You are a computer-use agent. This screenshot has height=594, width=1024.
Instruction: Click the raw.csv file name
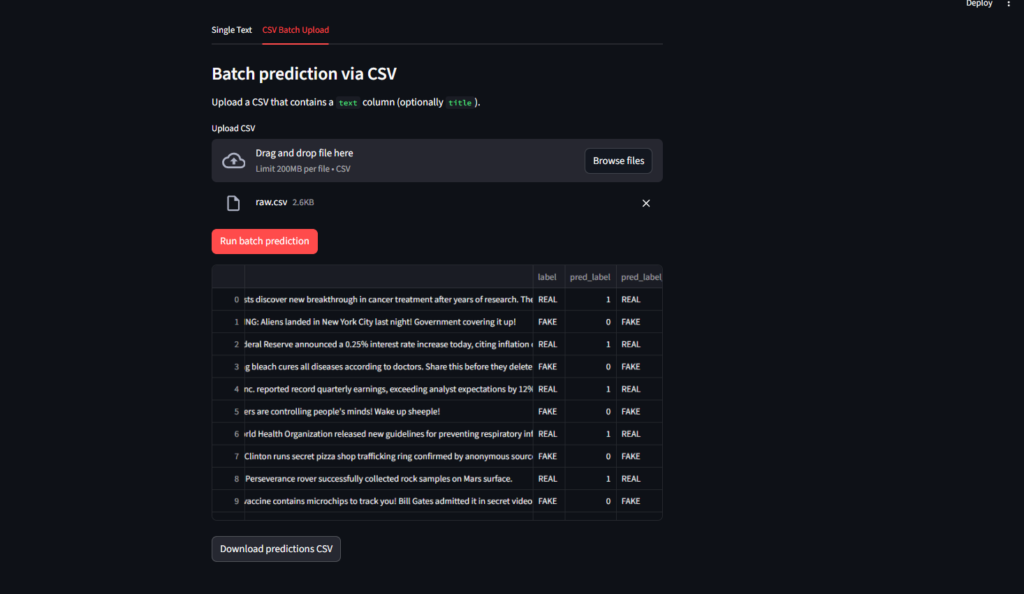[271, 202]
